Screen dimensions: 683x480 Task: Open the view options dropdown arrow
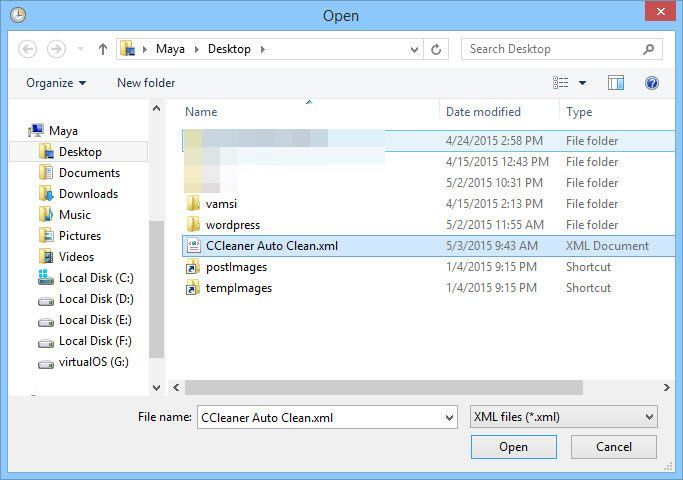[583, 83]
